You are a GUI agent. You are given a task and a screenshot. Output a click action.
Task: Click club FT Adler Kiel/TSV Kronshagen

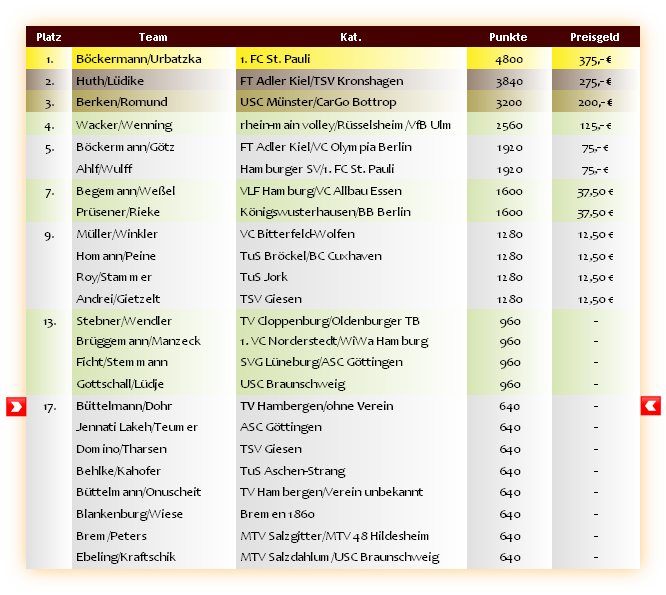(x=322, y=81)
